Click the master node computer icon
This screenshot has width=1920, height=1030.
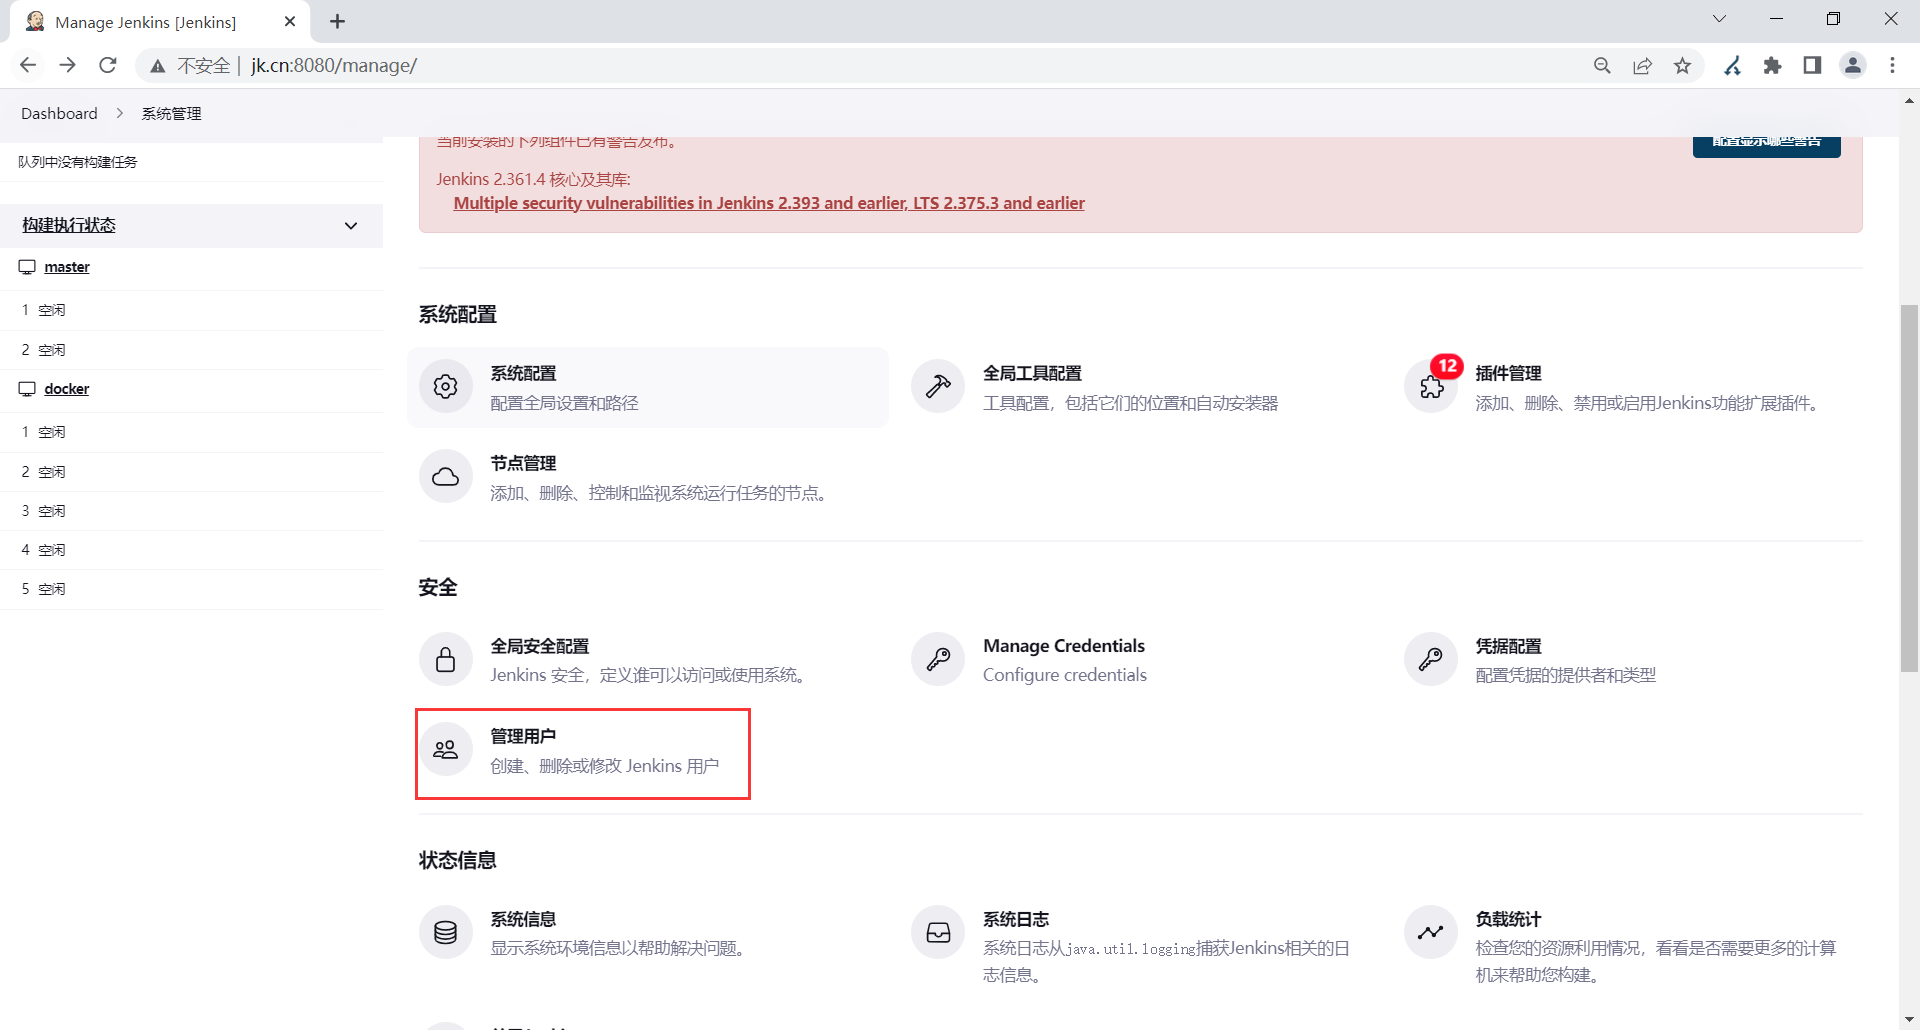click(27, 267)
